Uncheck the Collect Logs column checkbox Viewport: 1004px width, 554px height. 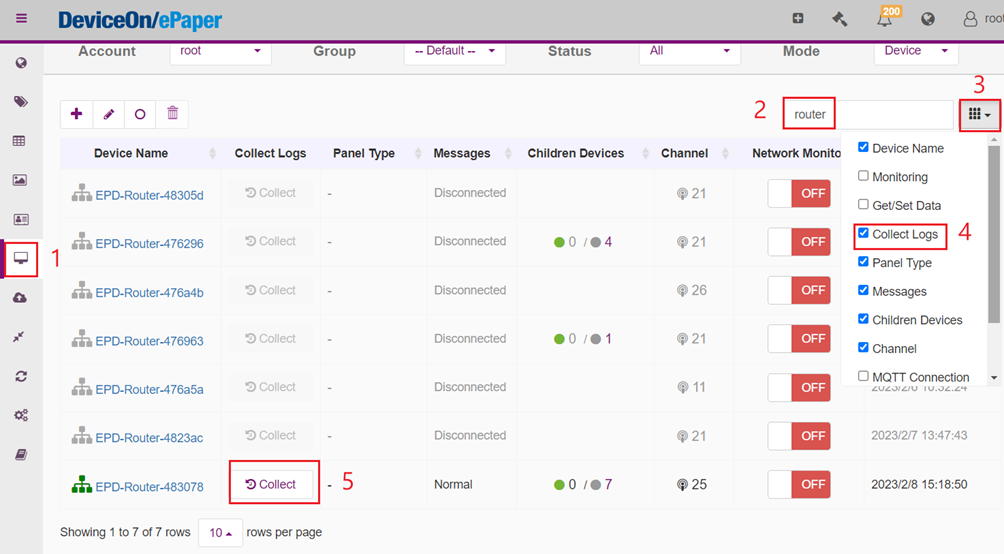(863, 234)
